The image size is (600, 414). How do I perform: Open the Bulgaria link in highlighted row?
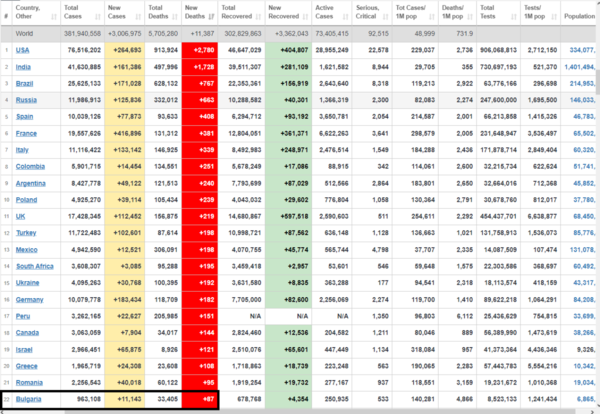point(30,401)
